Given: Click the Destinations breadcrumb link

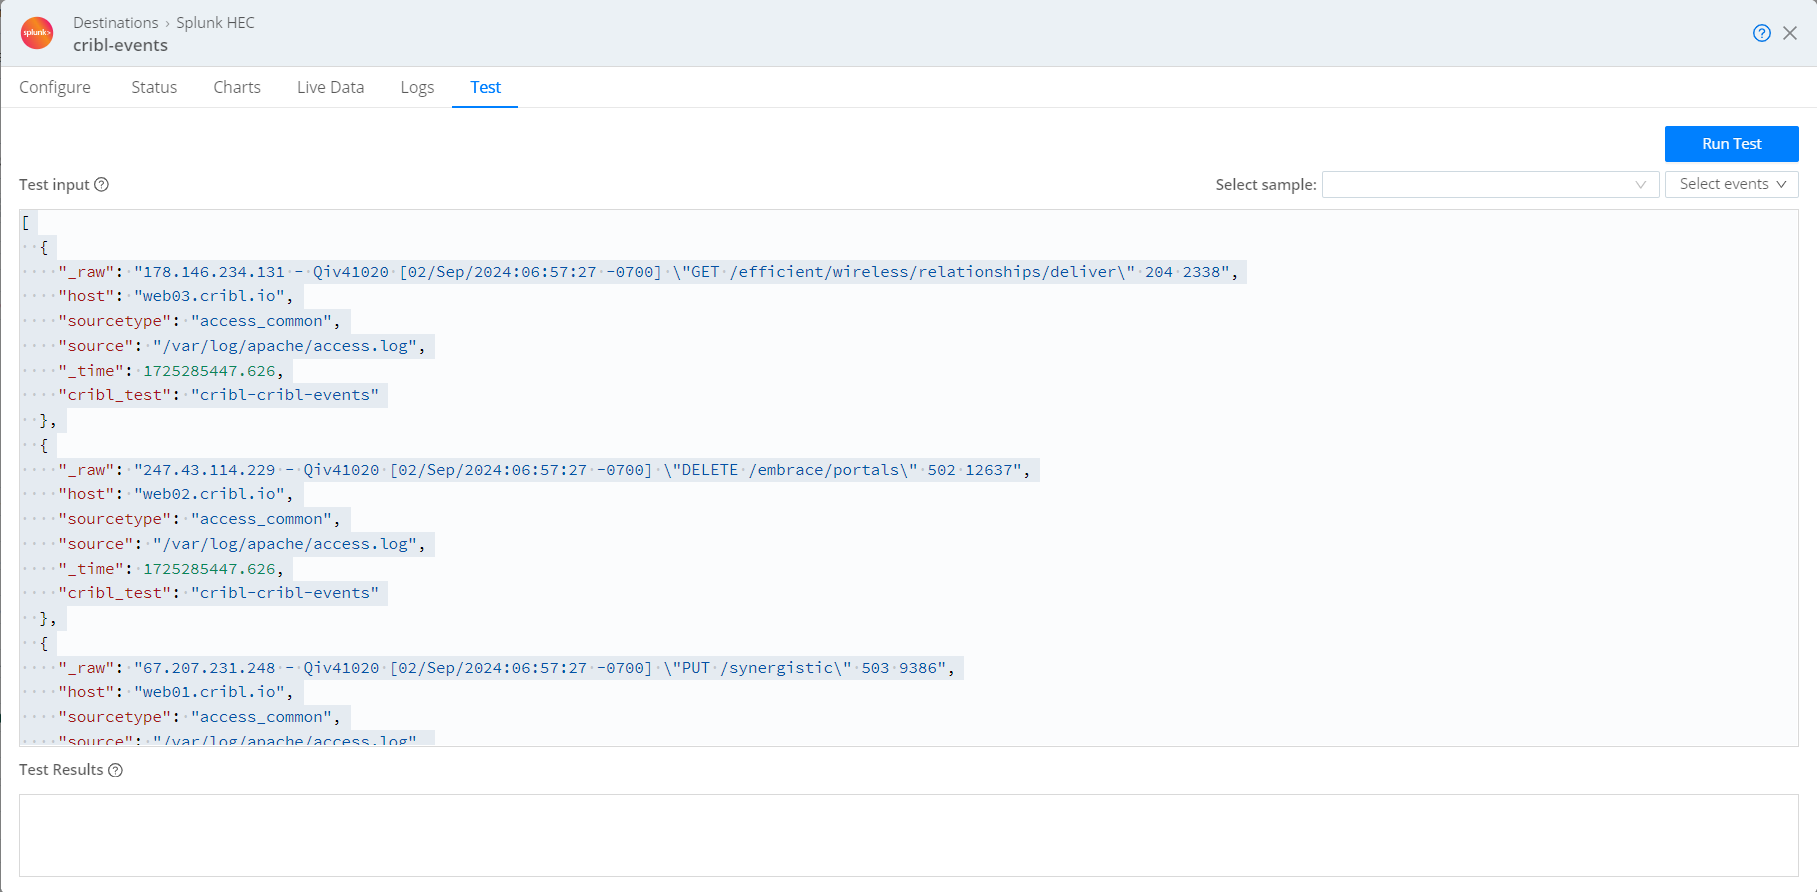Looking at the screenshot, I should [115, 22].
